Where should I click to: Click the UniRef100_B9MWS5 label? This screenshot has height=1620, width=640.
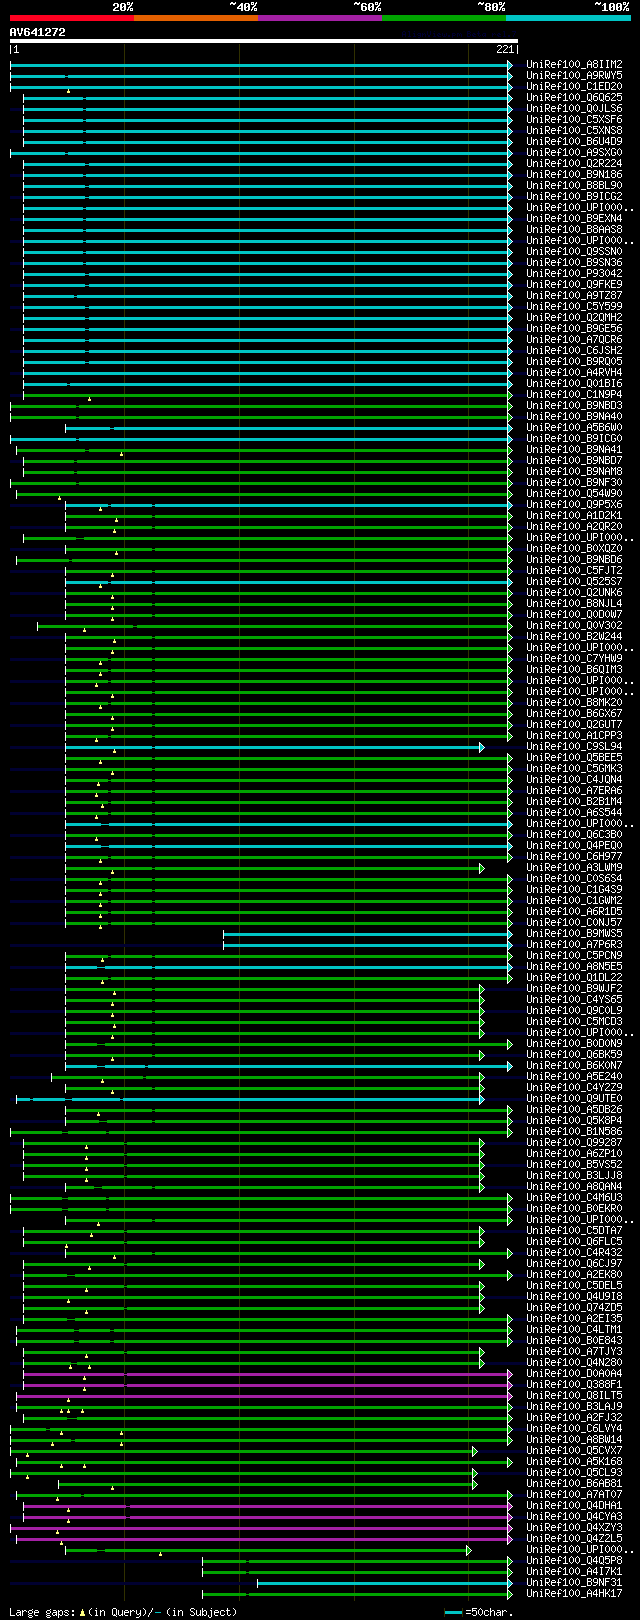[574, 933]
